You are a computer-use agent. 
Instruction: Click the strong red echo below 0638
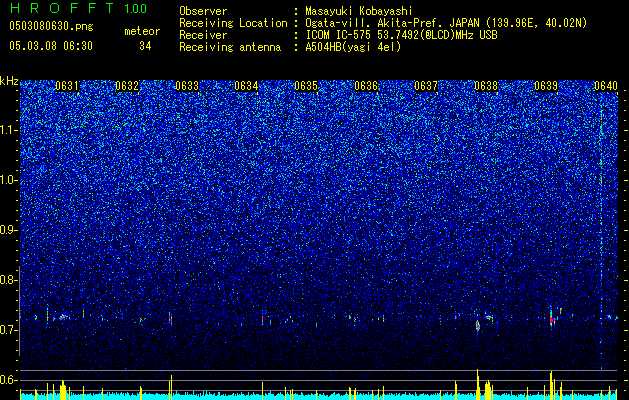click(x=478, y=325)
